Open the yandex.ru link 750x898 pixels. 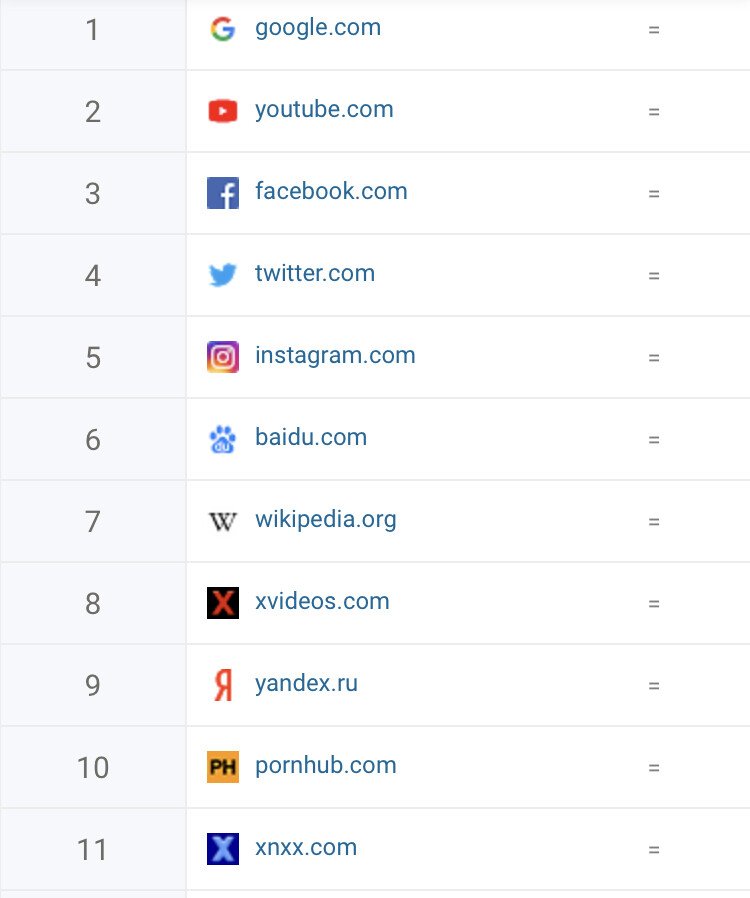(x=306, y=684)
